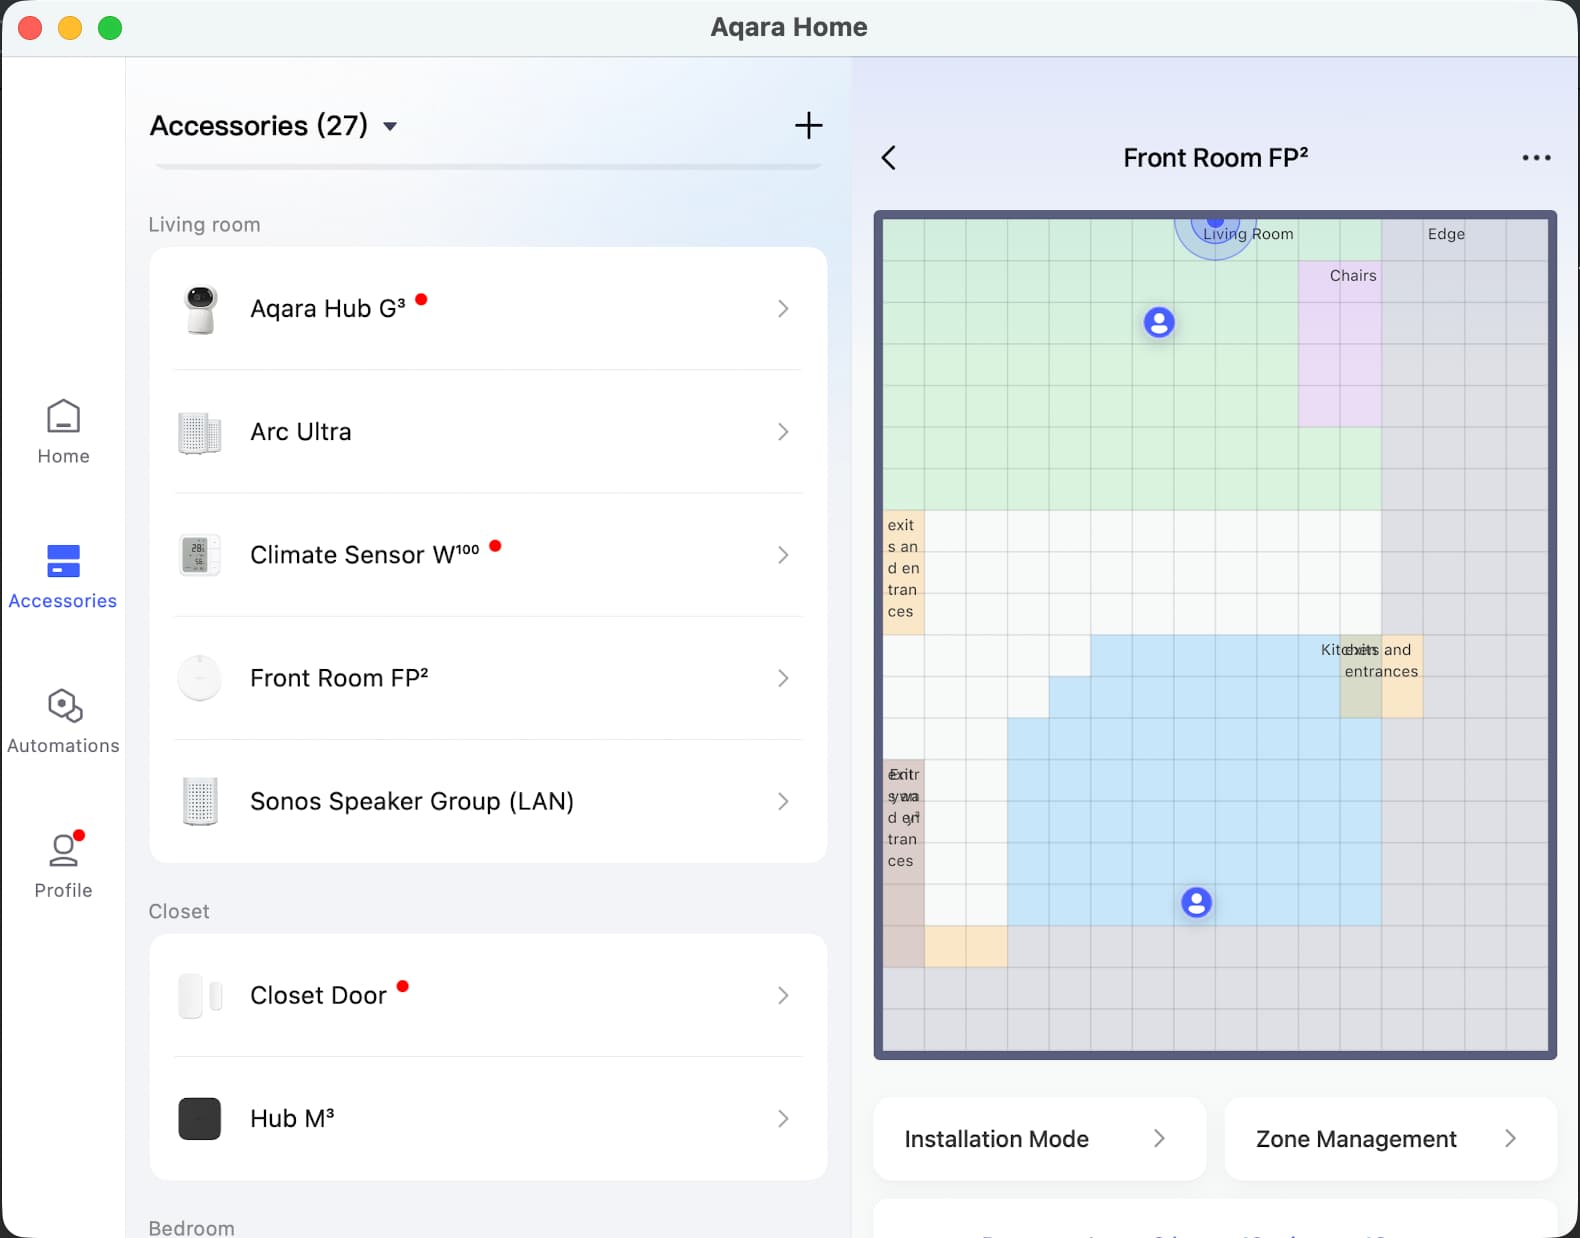Open the Profile tab

(x=63, y=865)
